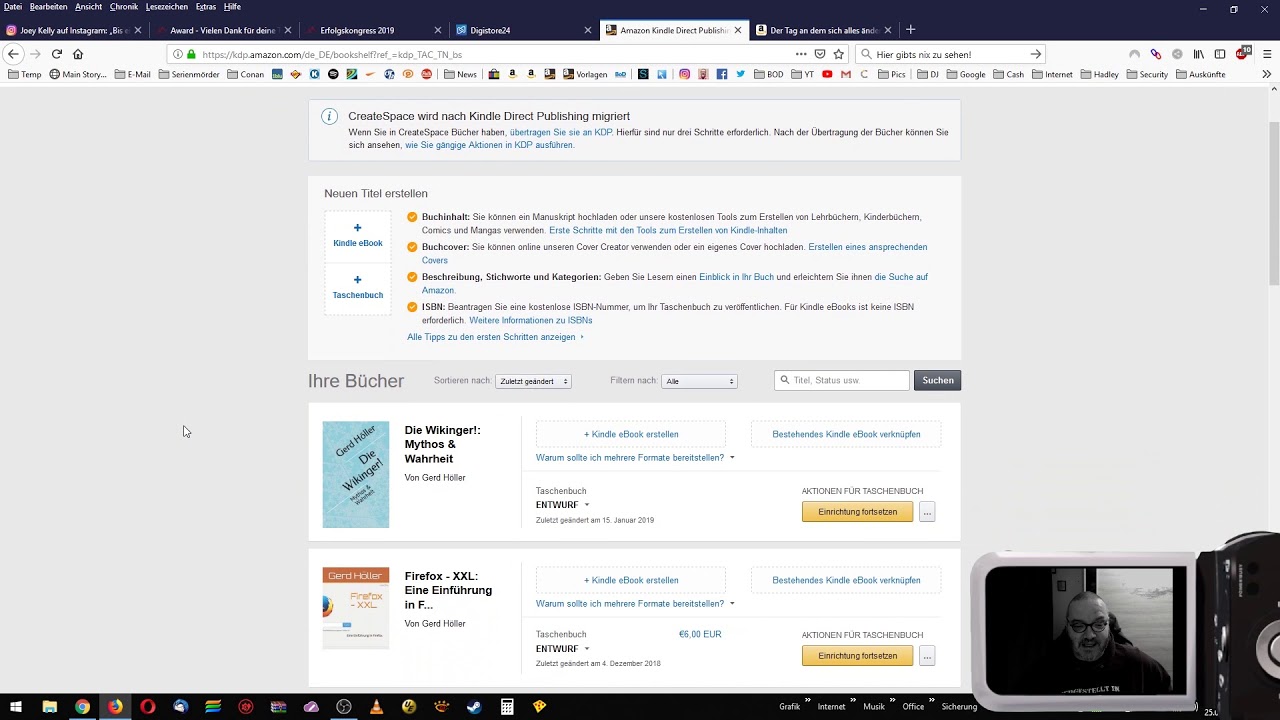The image size is (1280, 720).
Task: Open the Chronik menu
Action: [124, 7]
